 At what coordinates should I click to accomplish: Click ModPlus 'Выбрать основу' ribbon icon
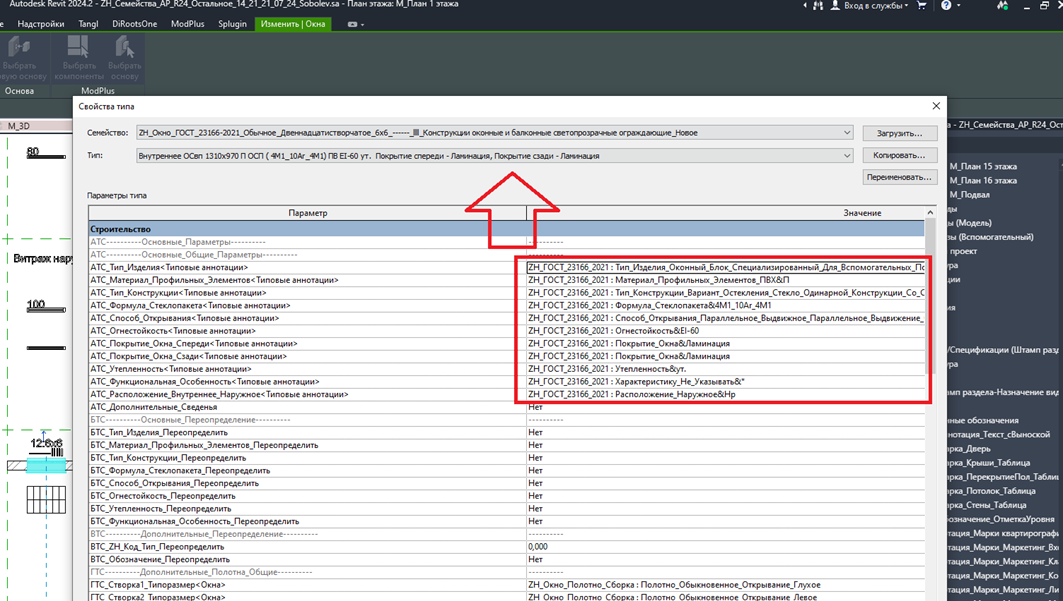tap(124, 47)
